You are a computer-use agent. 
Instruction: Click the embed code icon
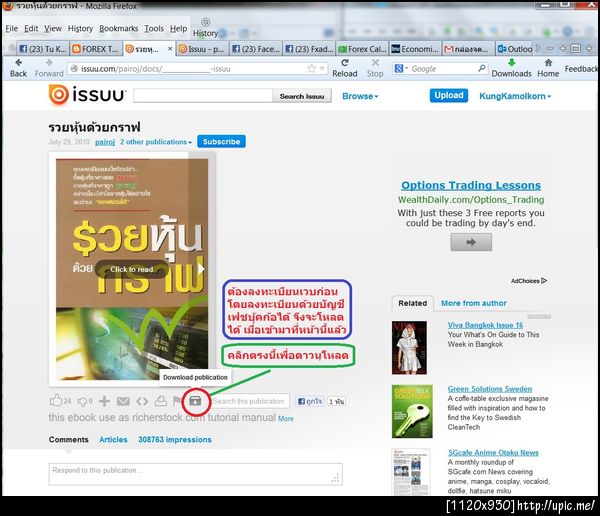click(x=142, y=401)
